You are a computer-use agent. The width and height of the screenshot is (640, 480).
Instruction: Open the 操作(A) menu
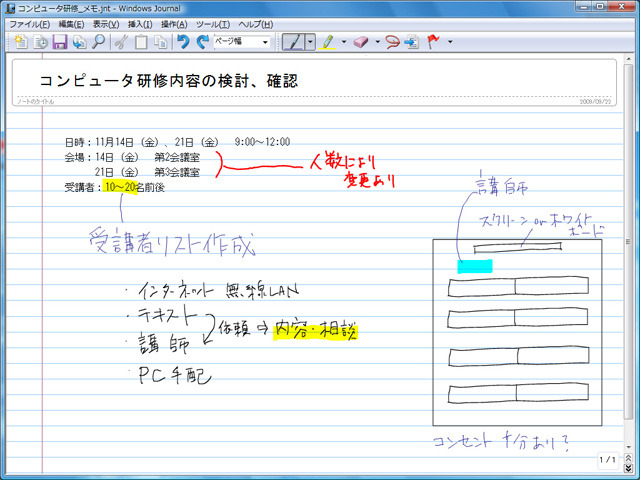click(x=174, y=24)
